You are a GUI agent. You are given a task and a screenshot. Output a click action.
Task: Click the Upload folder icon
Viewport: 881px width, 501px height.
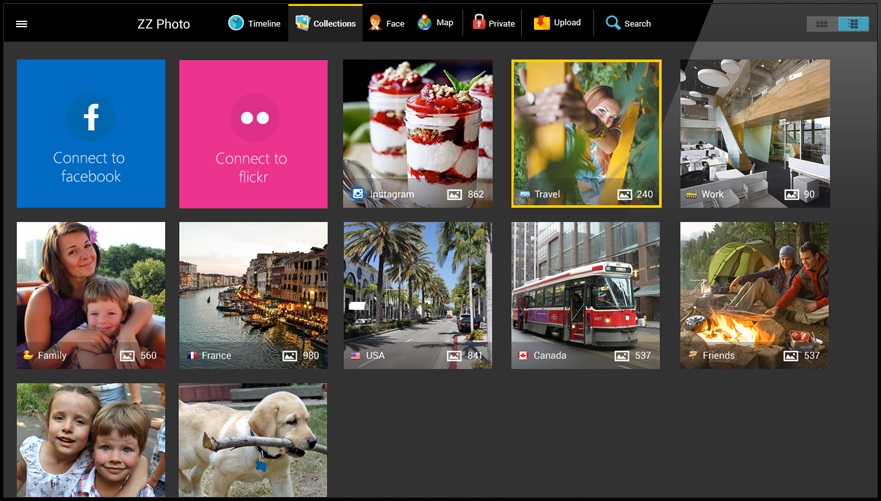[x=542, y=22]
